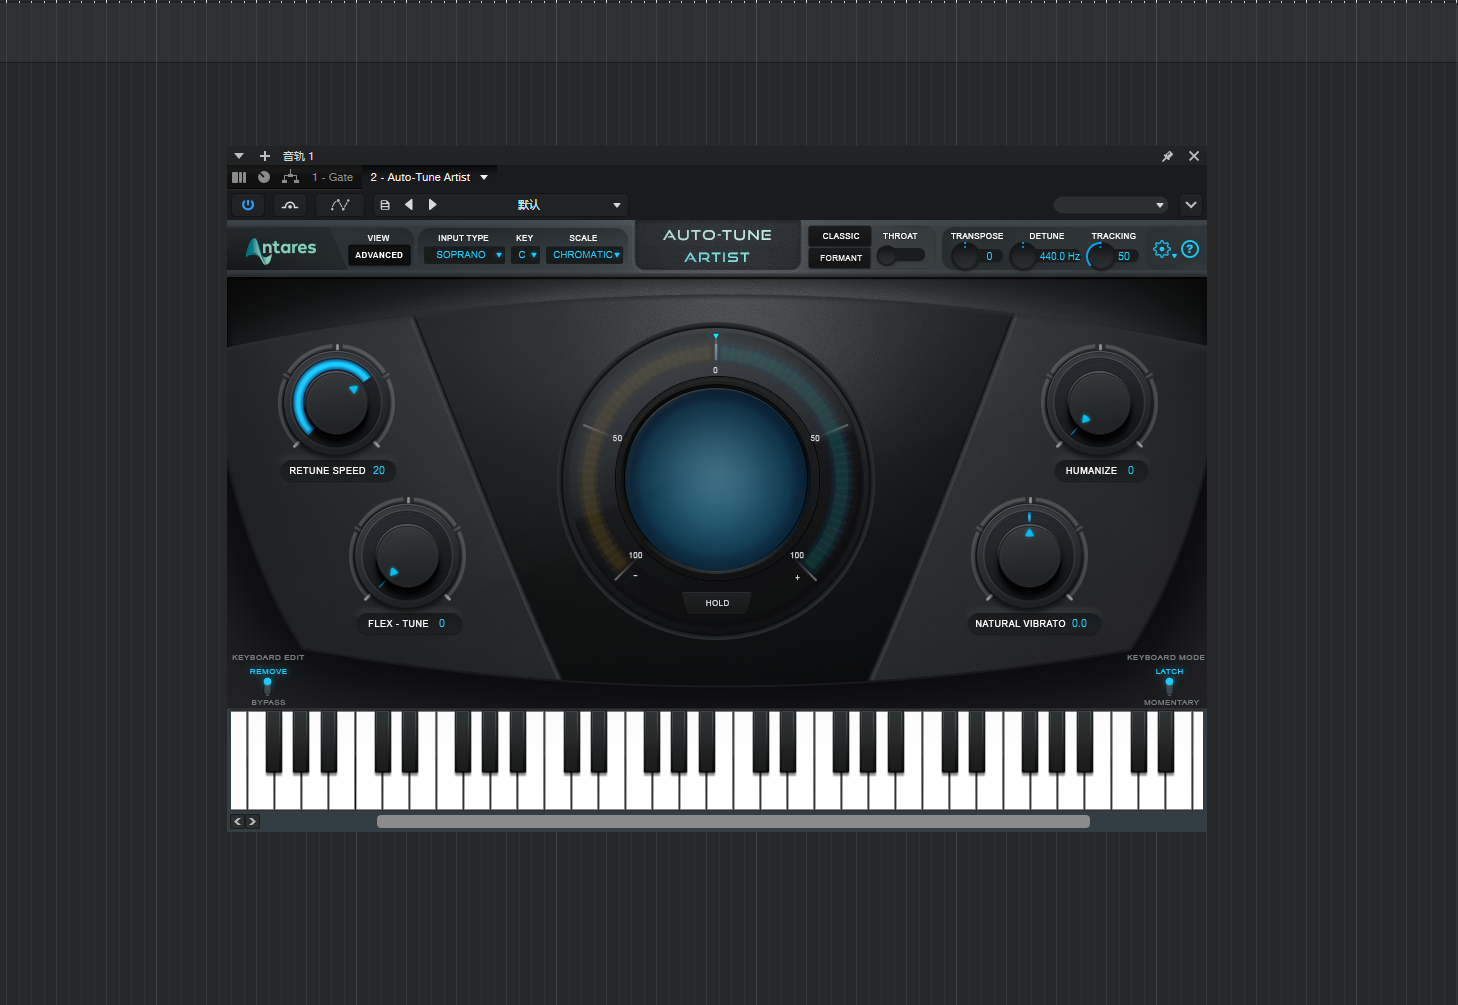
Task: Open the Scale Chromatic dropdown
Action: coord(585,255)
